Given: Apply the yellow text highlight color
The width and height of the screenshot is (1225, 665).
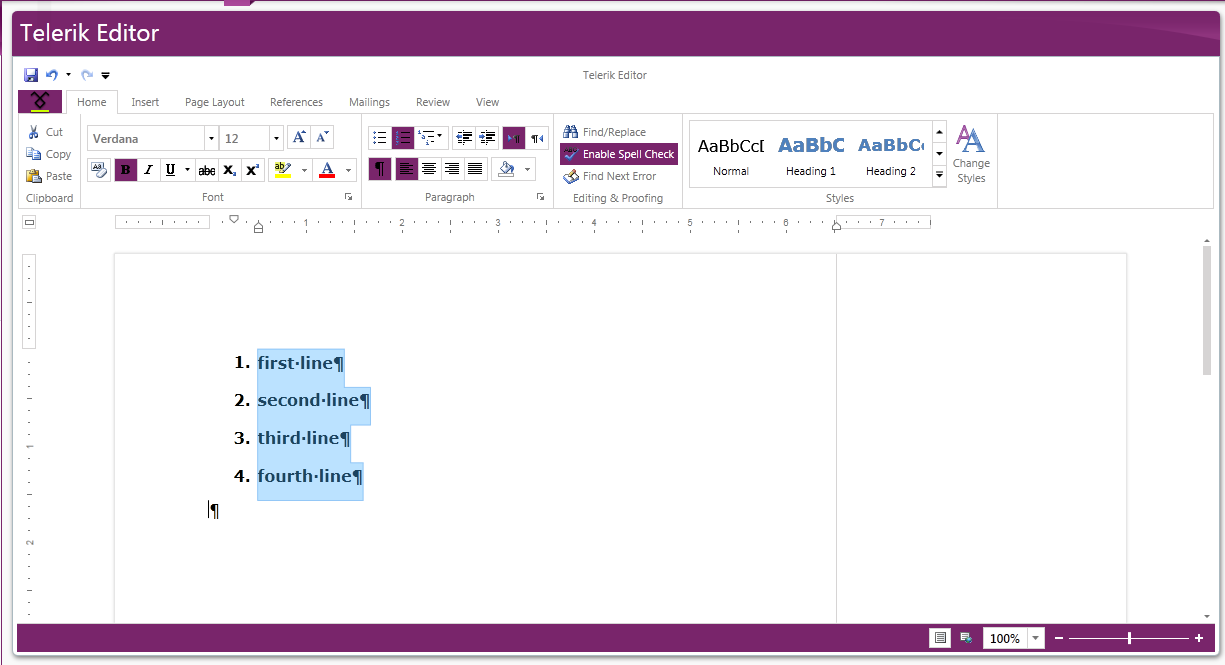Looking at the screenshot, I should point(282,169).
